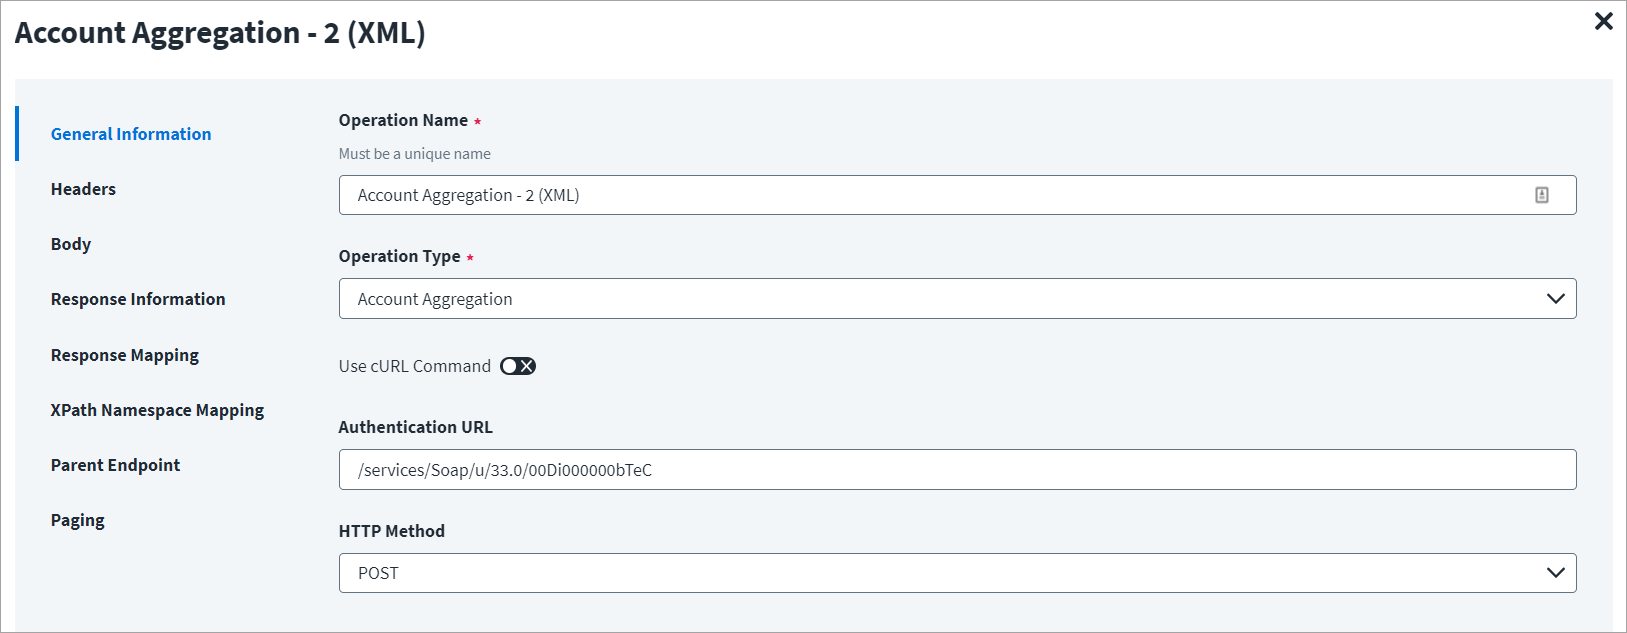Click the contact autofill icon in Operation Name
The height and width of the screenshot is (633, 1627).
[1541, 195]
